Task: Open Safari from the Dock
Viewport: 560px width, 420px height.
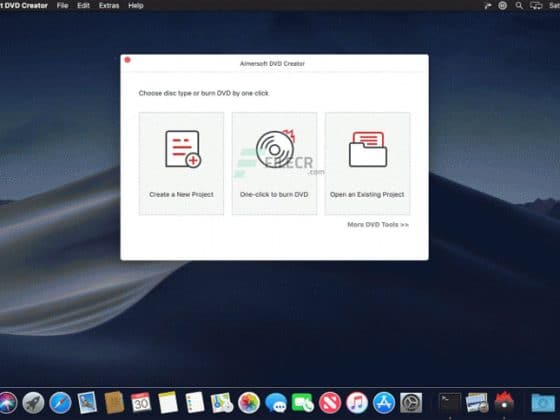Action: tap(60, 402)
